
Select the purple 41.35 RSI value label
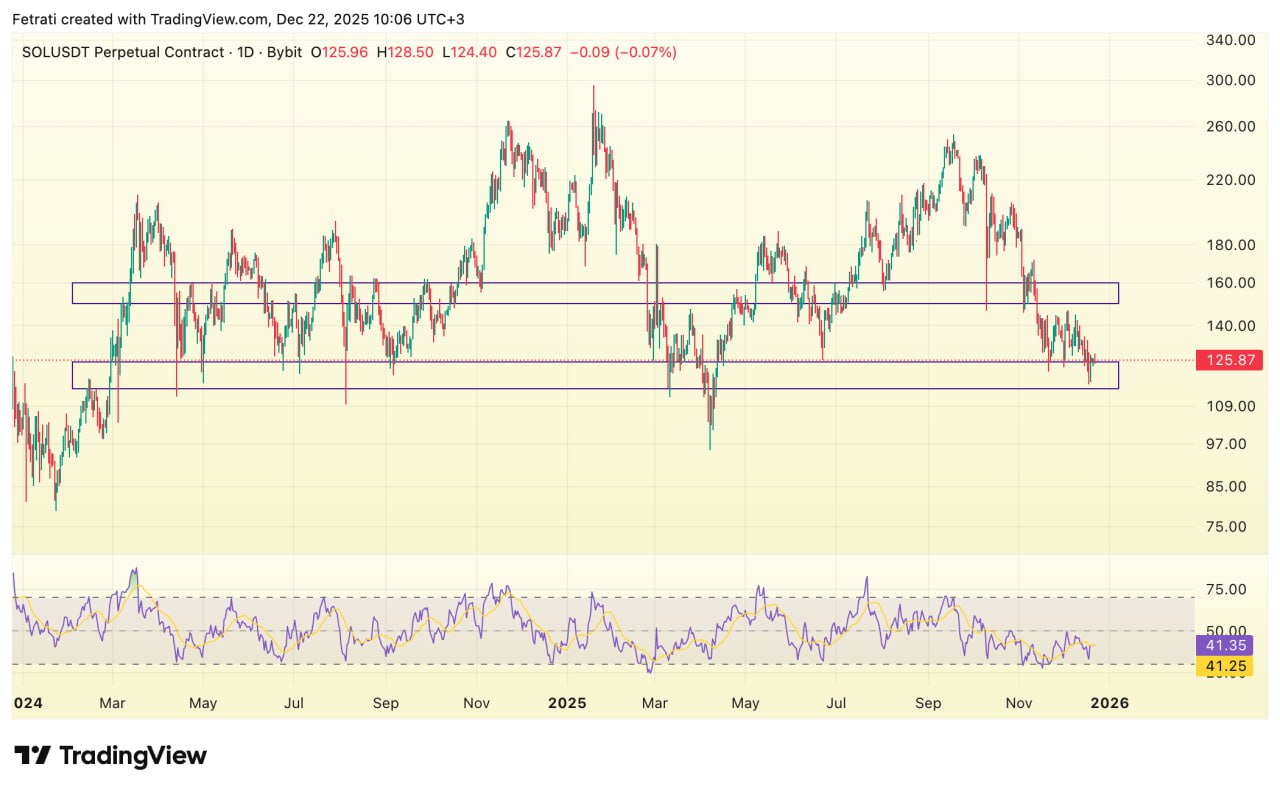coord(1222,646)
